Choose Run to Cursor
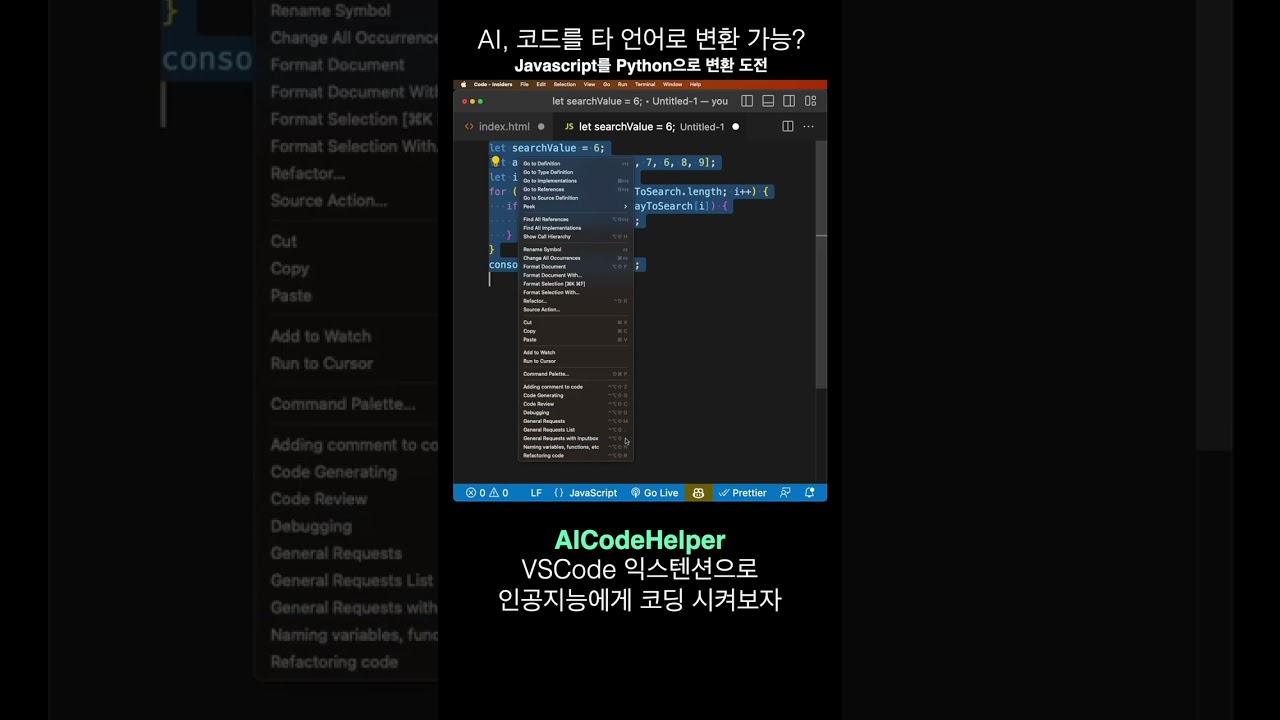Viewport: 1280px width, 720px height. click(x=575, y=361)
